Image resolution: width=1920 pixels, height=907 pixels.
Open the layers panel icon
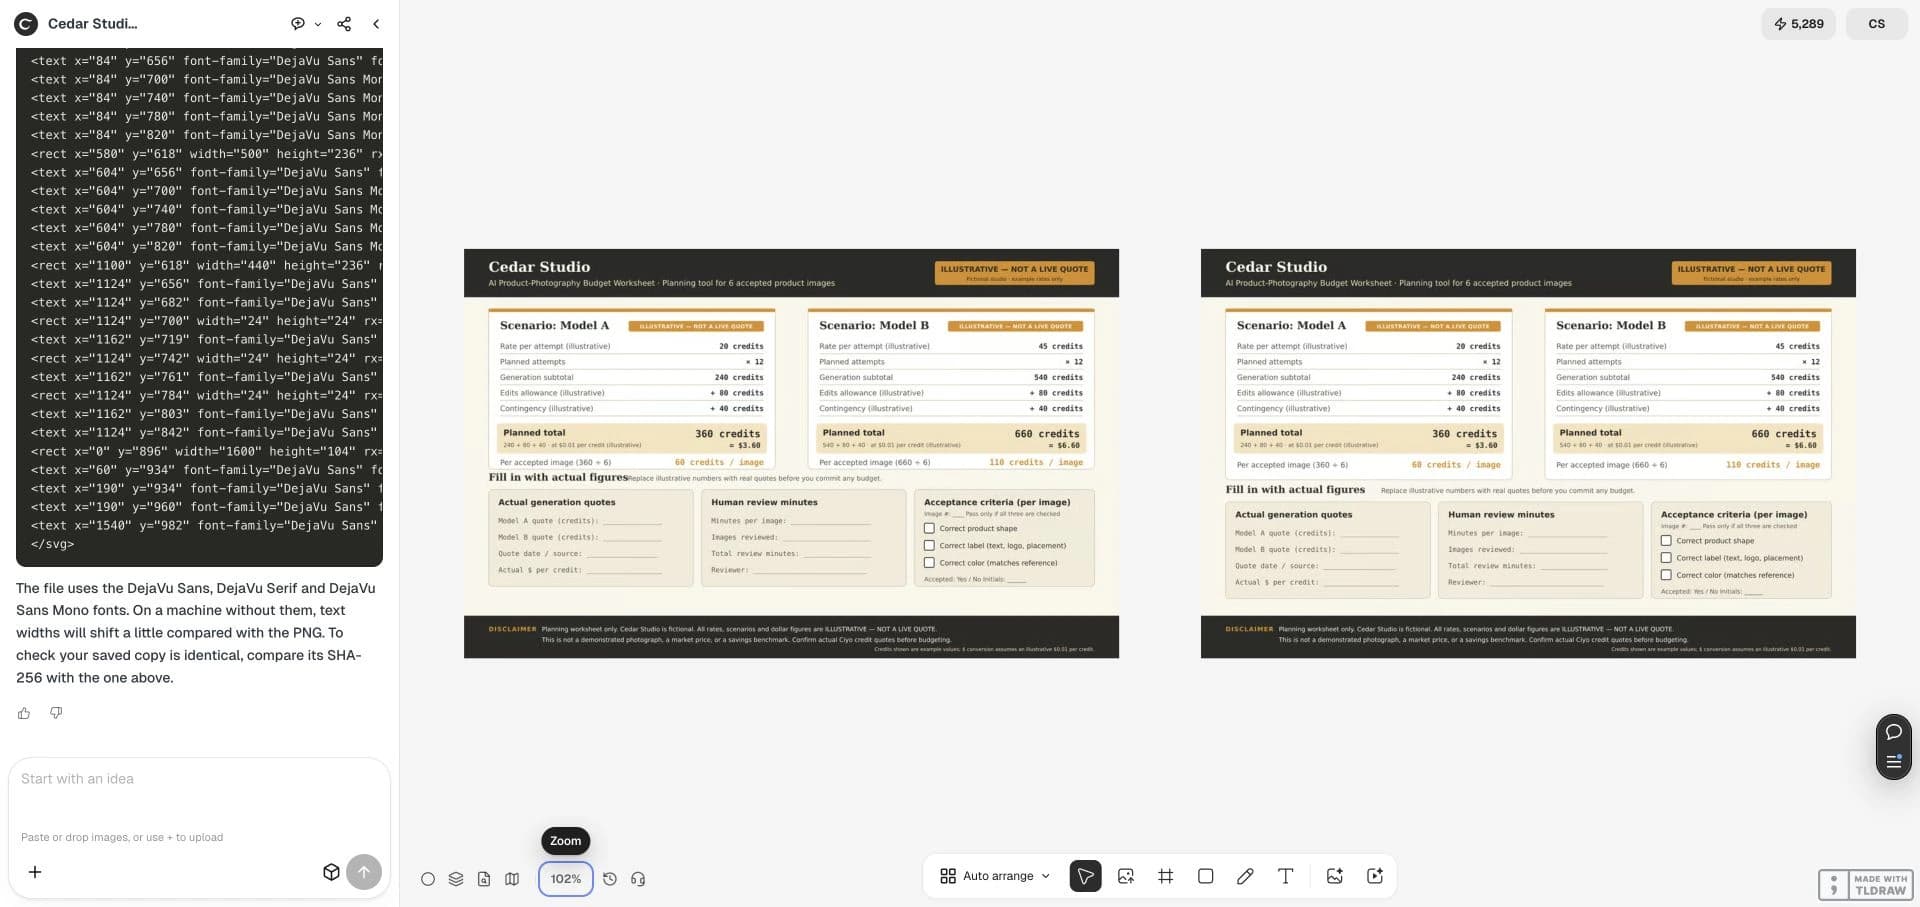[456, 879]
